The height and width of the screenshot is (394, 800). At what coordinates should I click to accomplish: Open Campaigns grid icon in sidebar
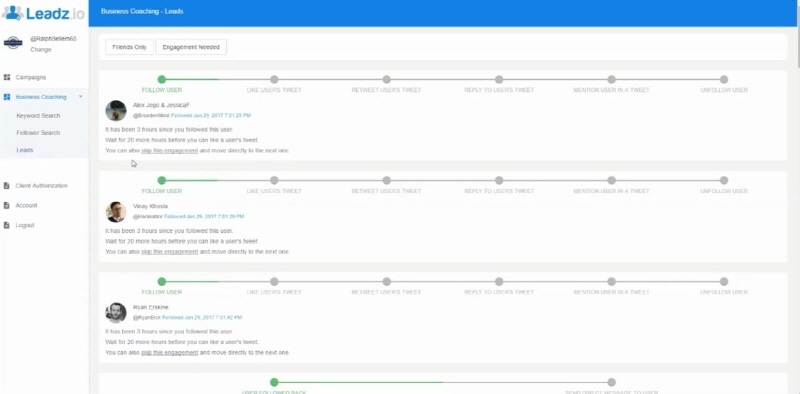(x=7, y=78)
